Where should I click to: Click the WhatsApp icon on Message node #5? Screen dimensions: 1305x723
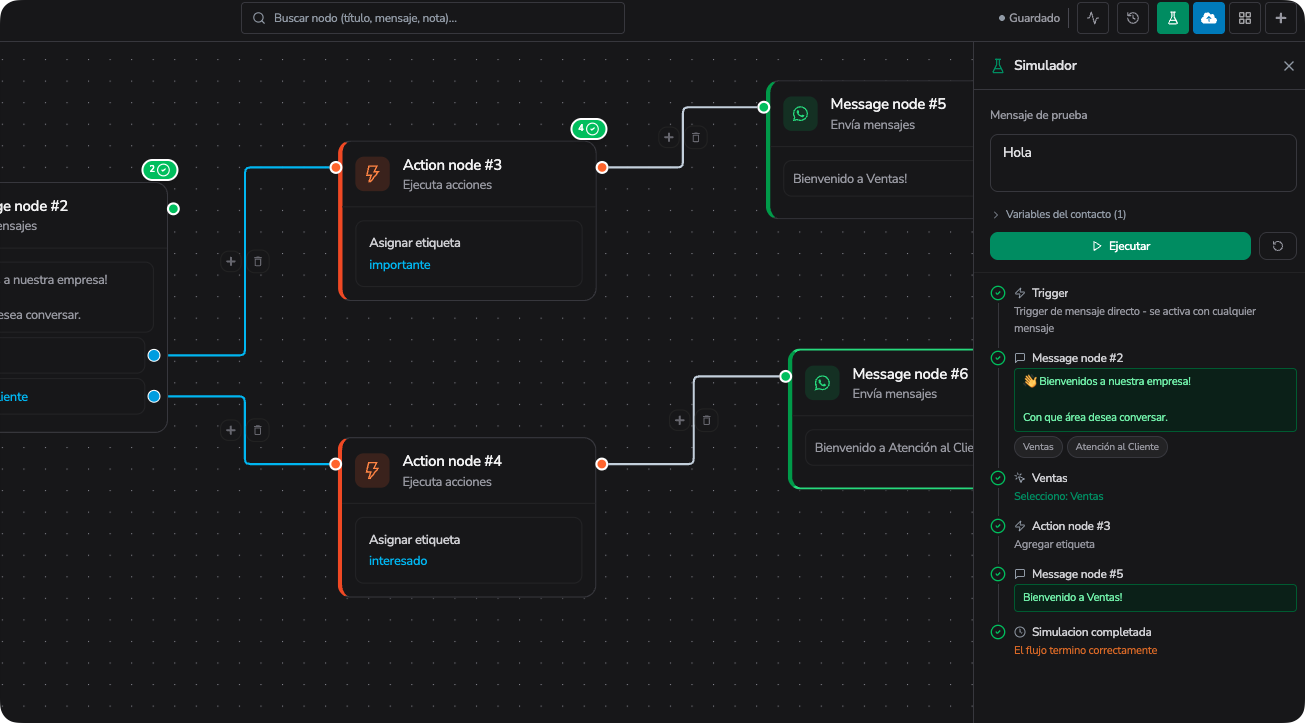click(800, 113)
